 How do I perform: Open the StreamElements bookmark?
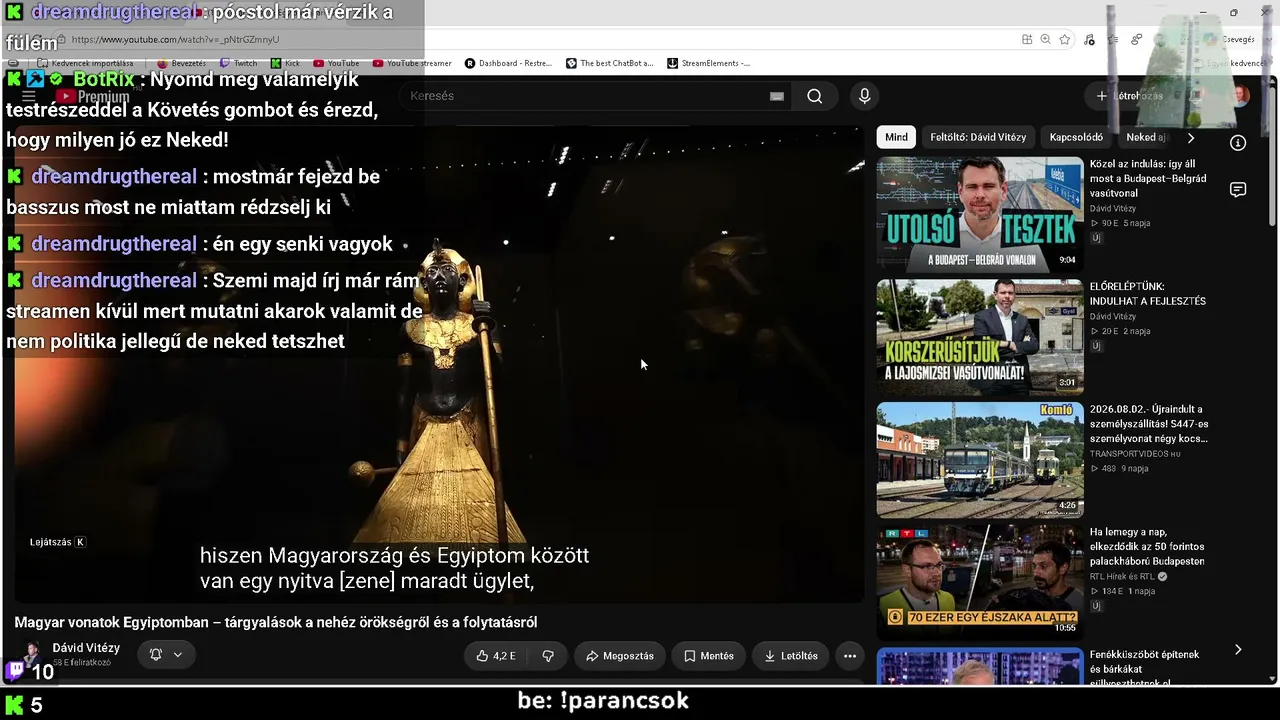pos(708,63)
